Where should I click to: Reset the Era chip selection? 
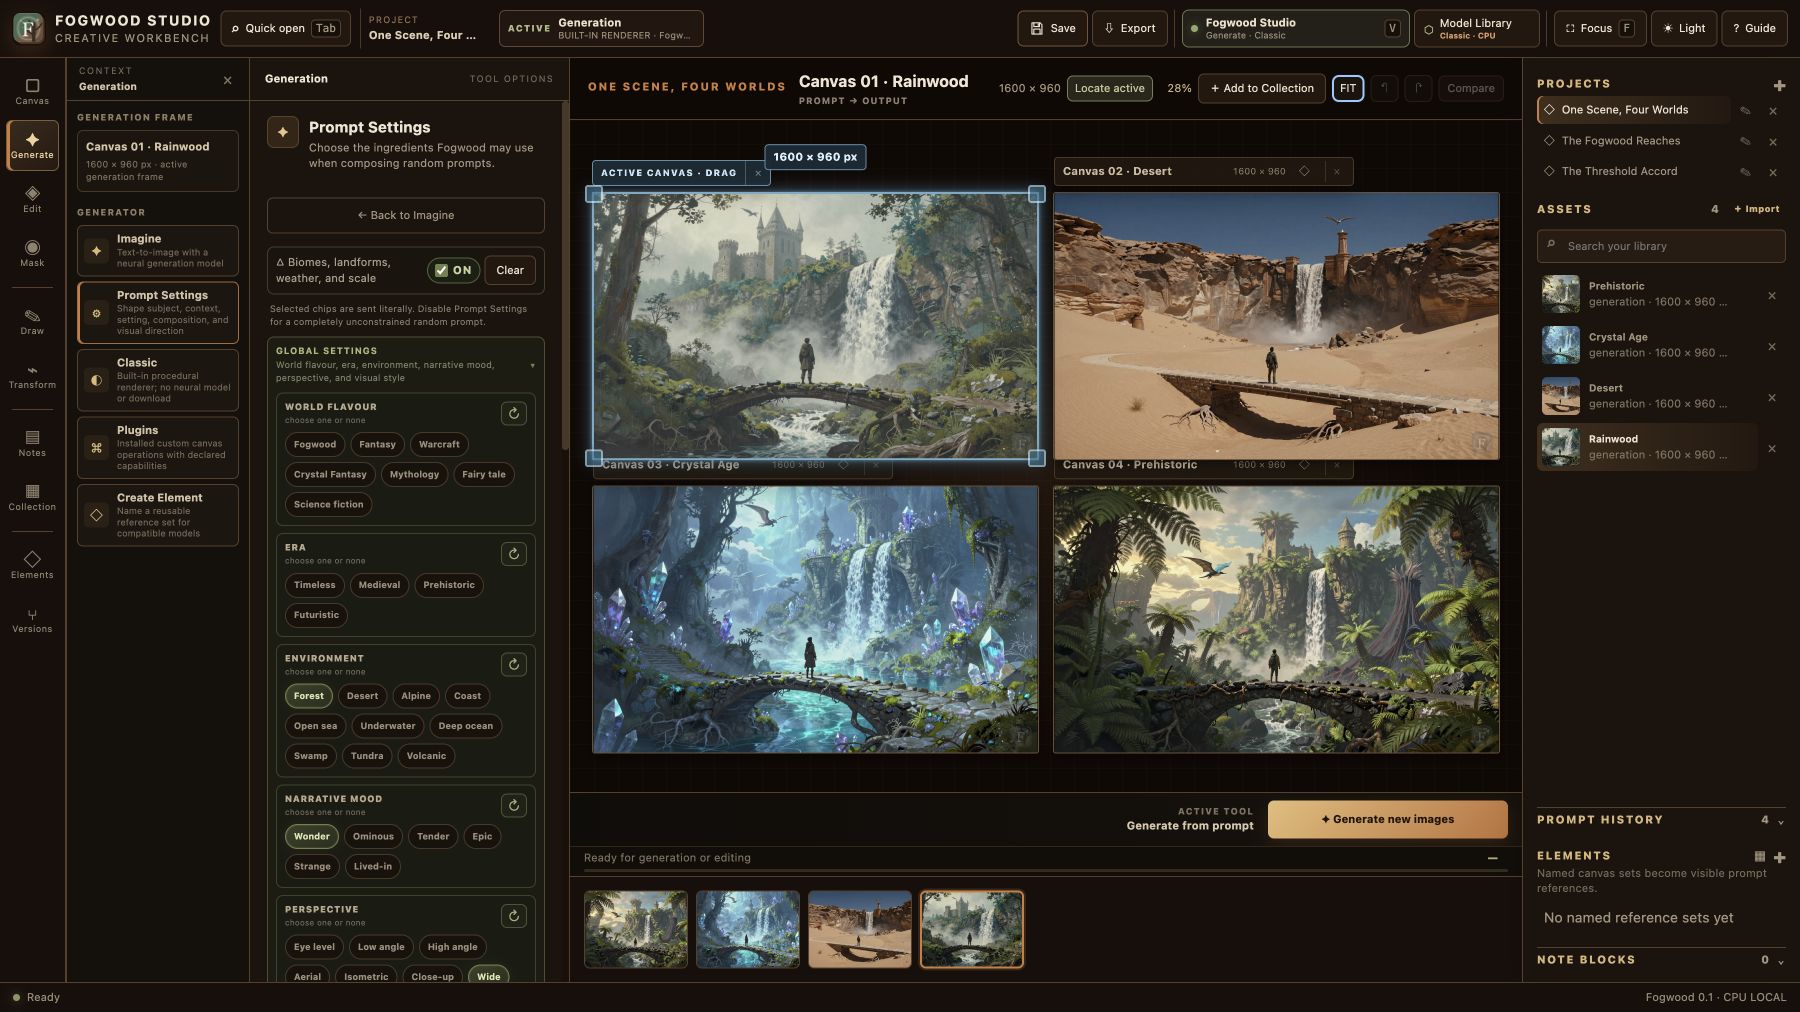point(514,554)
